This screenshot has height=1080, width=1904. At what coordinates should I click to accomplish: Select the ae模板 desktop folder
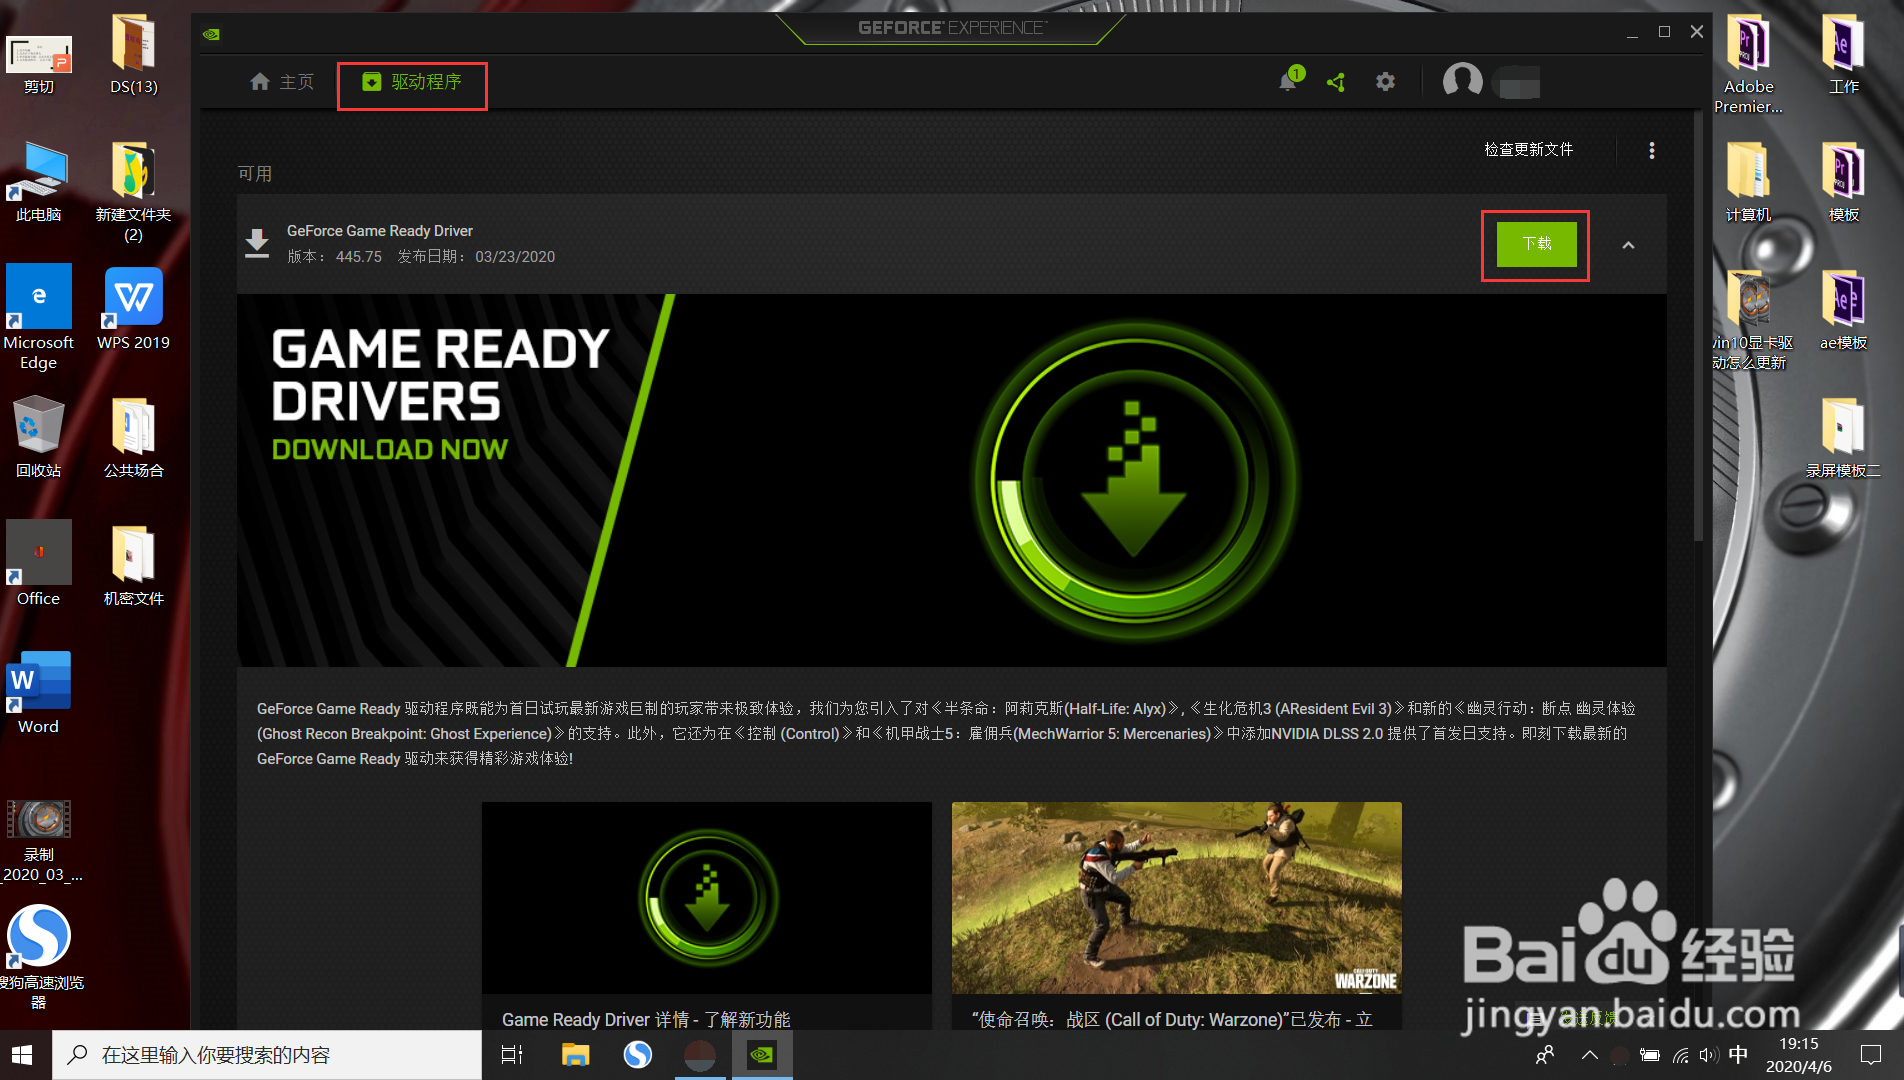[x=1843, y=310]
